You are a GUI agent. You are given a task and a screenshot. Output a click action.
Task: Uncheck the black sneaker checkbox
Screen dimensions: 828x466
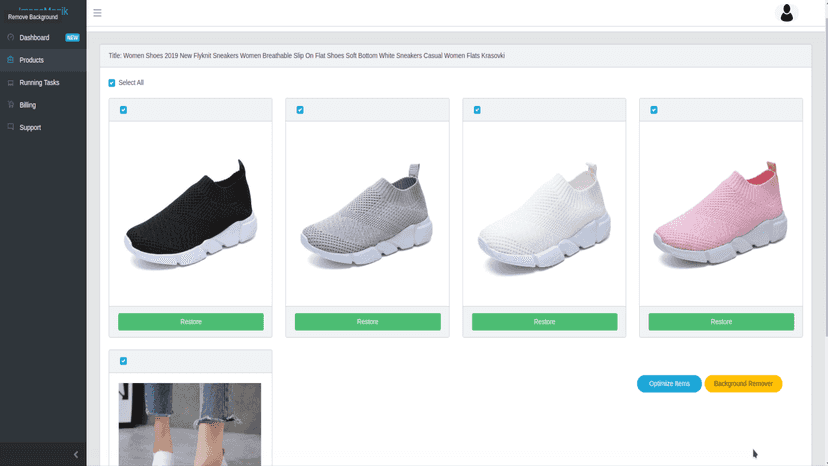tap(123, 110)
